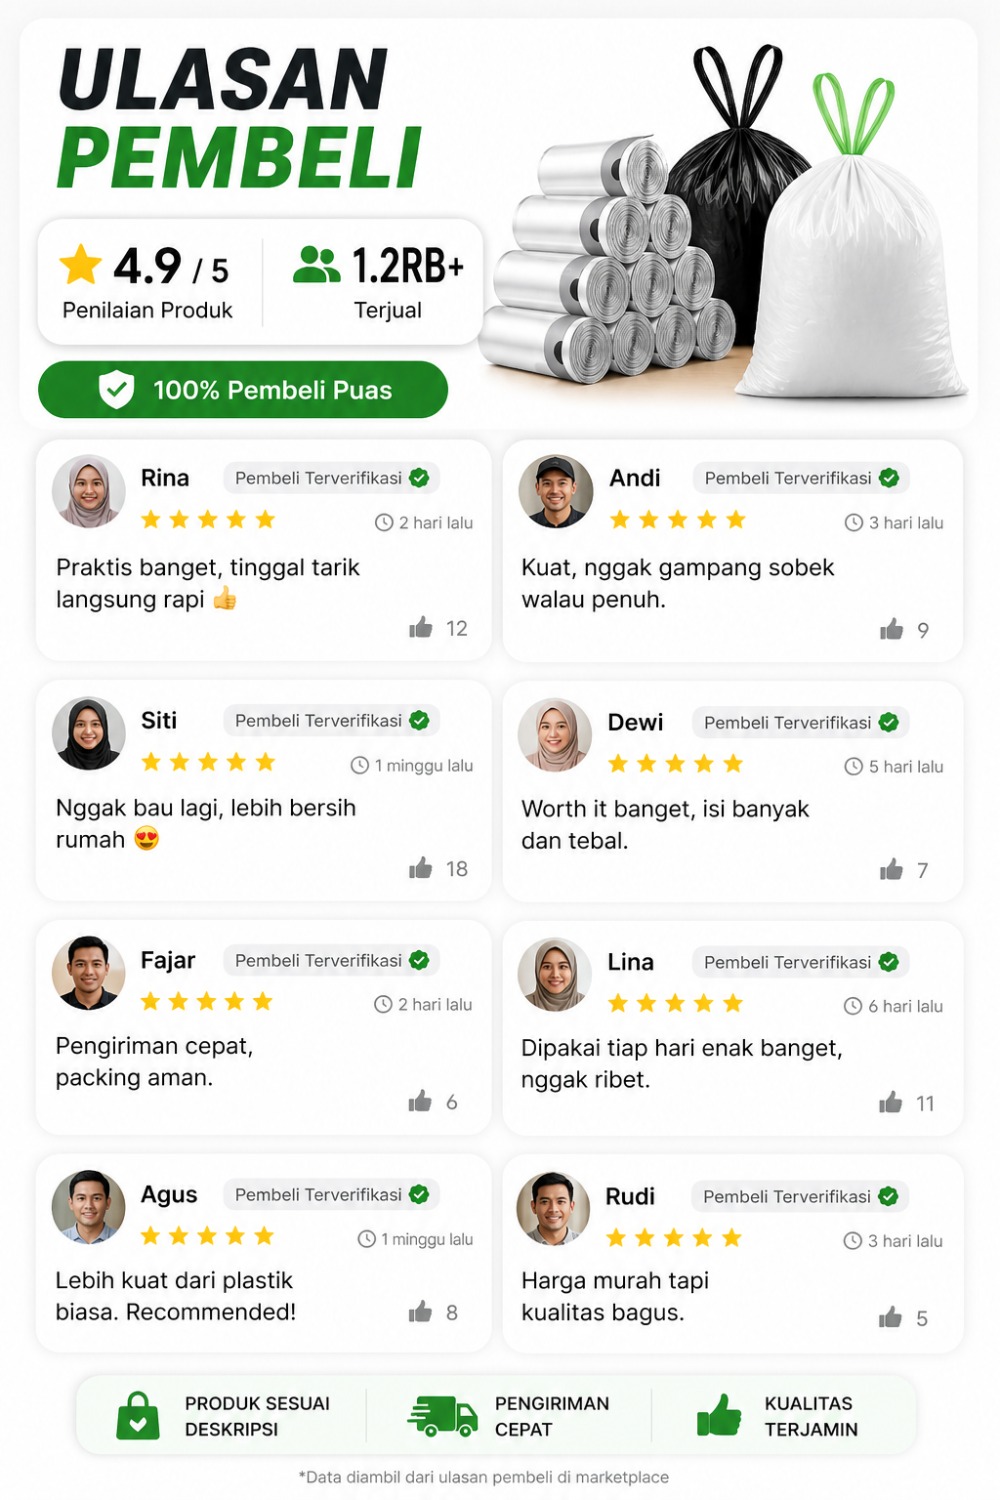Like Andi's review with the thumbs-up
1000x1500 pixels.
(891, 630)
